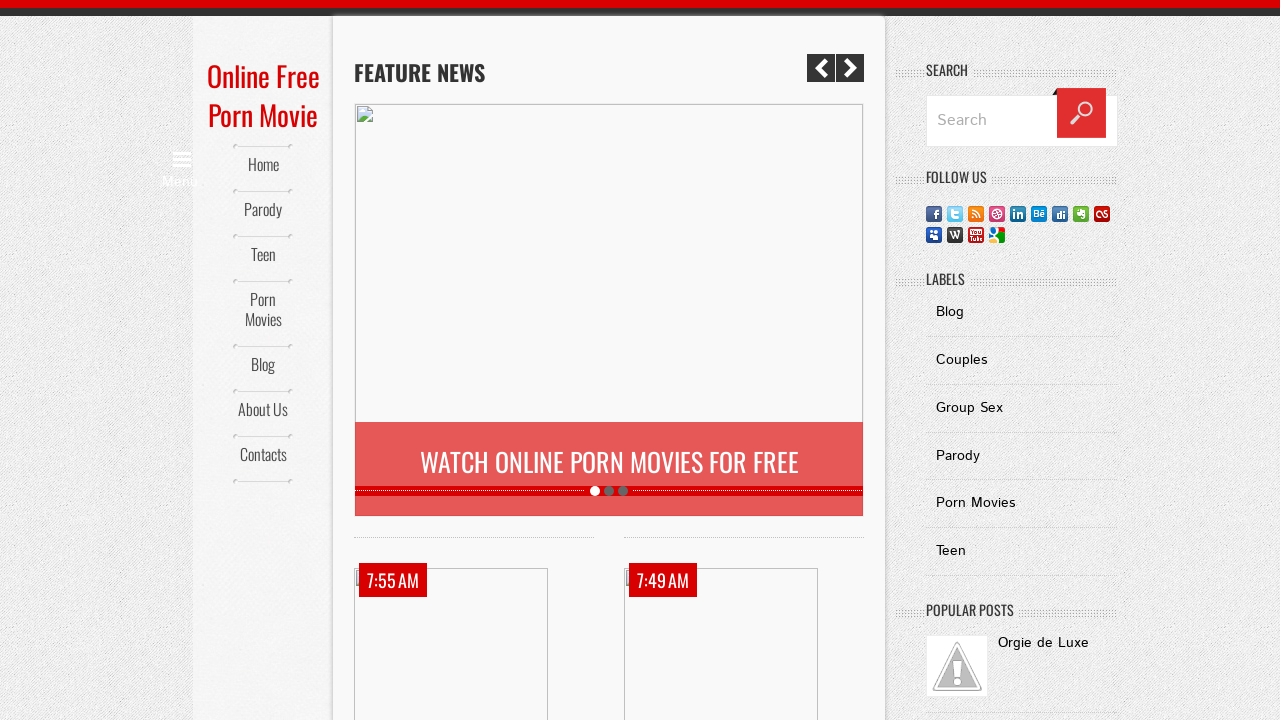
Task: Open the RSS feed icon
Action: coord(976,214)
